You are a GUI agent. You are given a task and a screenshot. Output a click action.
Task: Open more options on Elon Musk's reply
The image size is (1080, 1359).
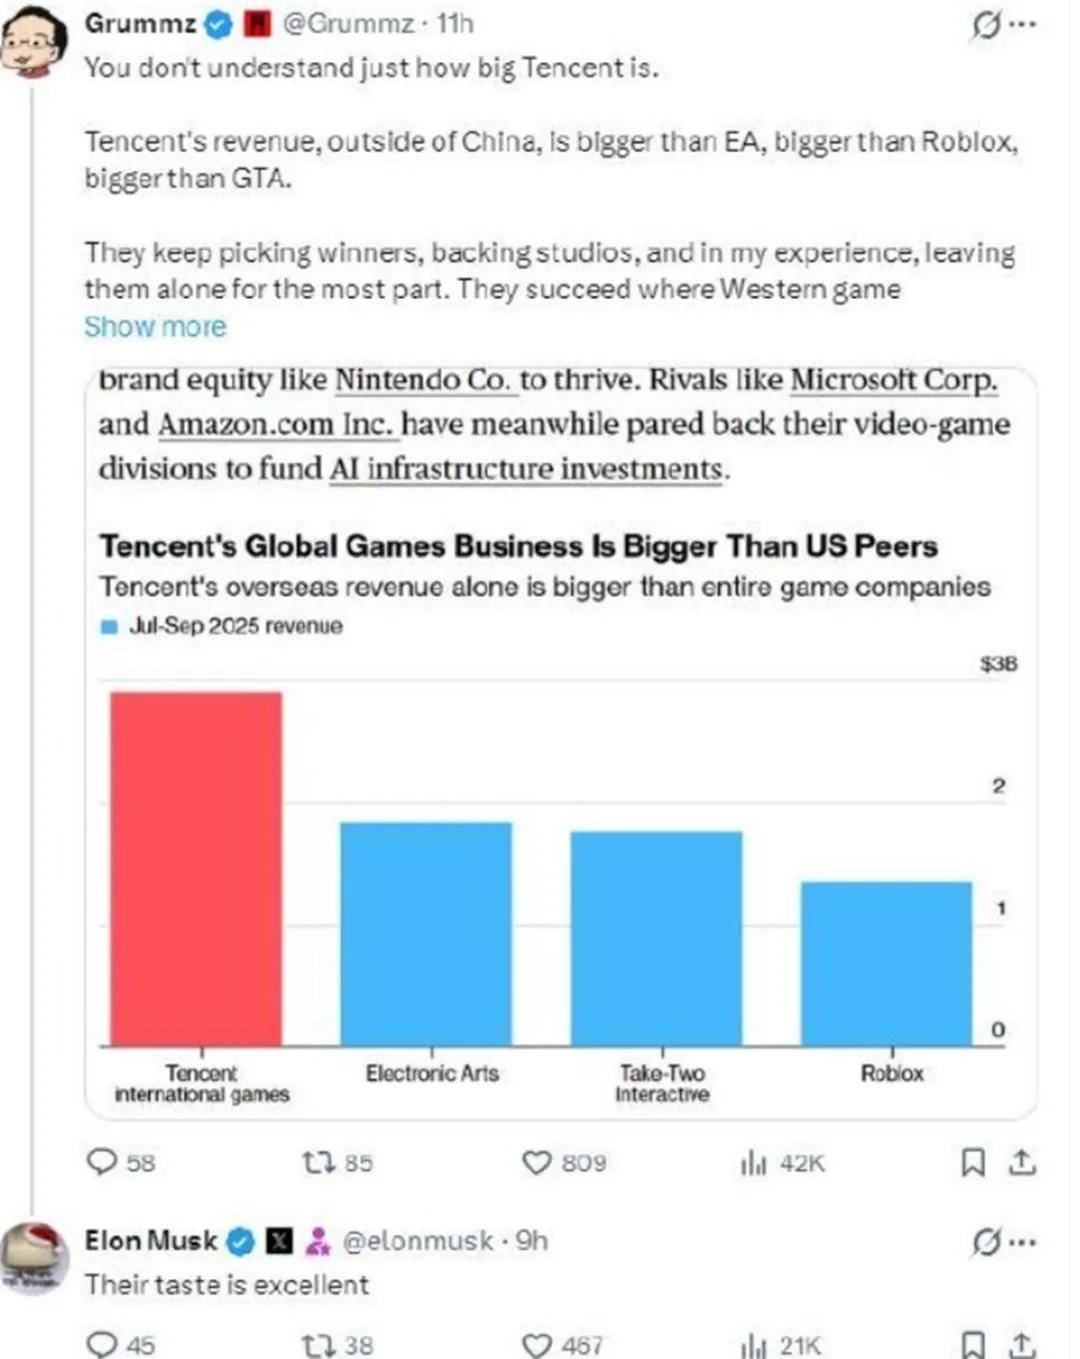[x=1023, y=1242]
